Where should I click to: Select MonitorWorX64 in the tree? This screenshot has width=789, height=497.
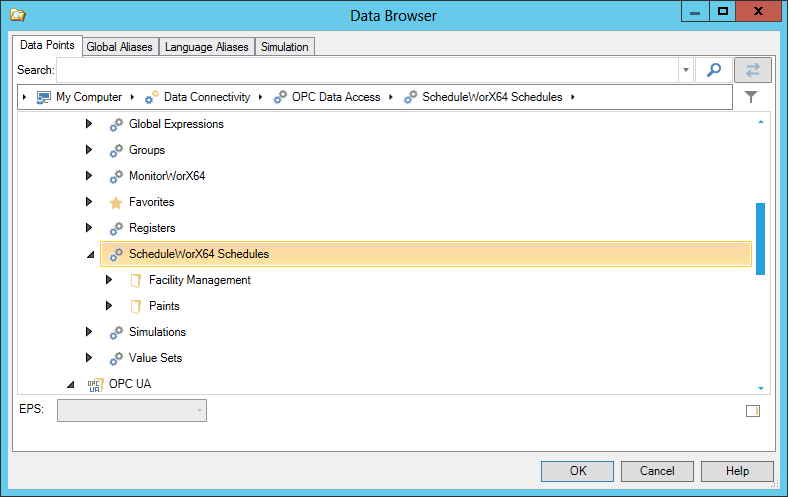166,176
